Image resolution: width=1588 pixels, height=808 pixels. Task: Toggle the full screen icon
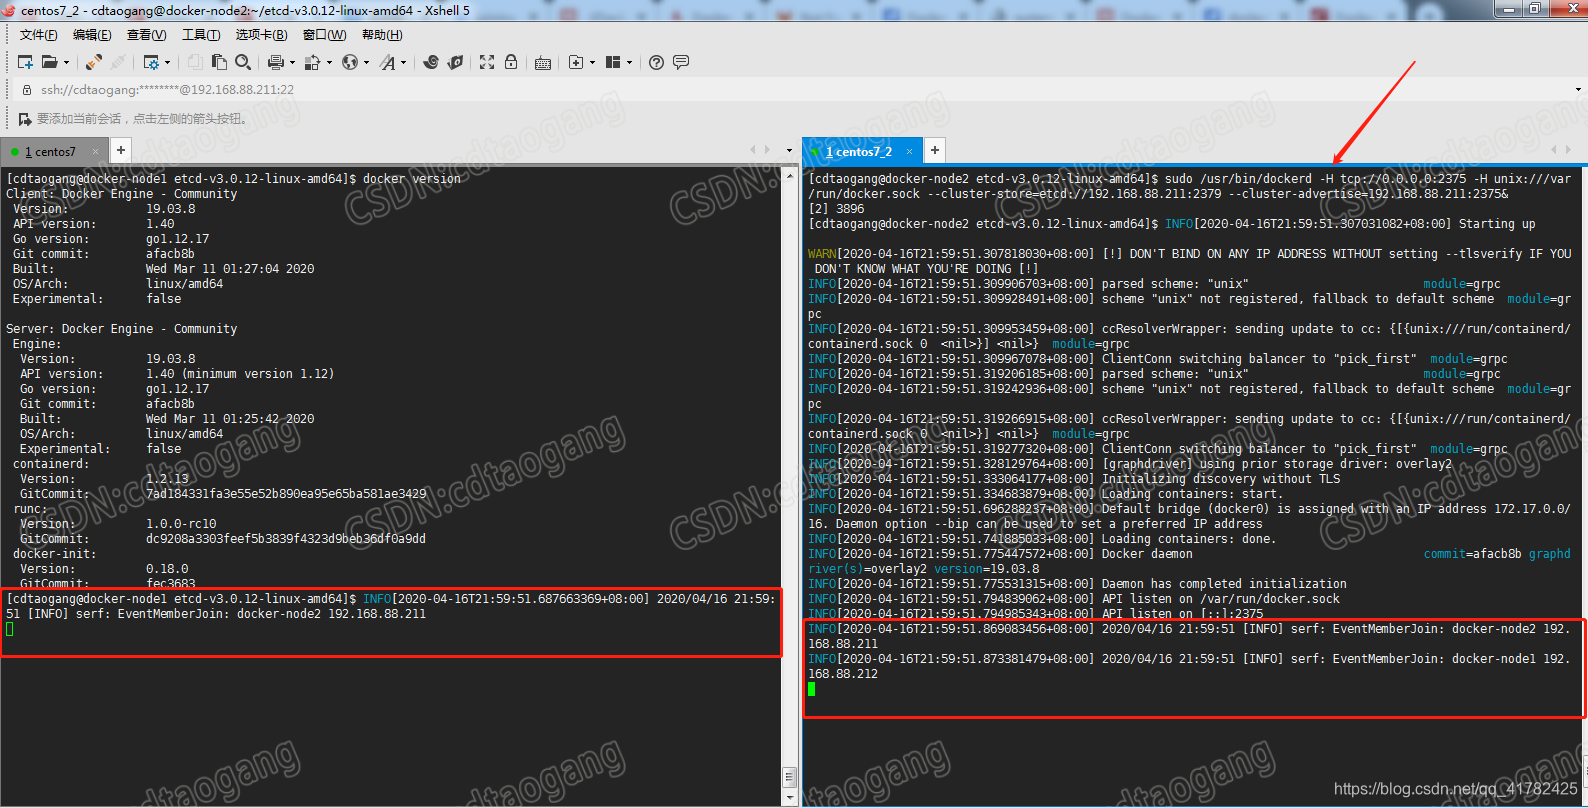pyautogui.click(x=487, y=62)
